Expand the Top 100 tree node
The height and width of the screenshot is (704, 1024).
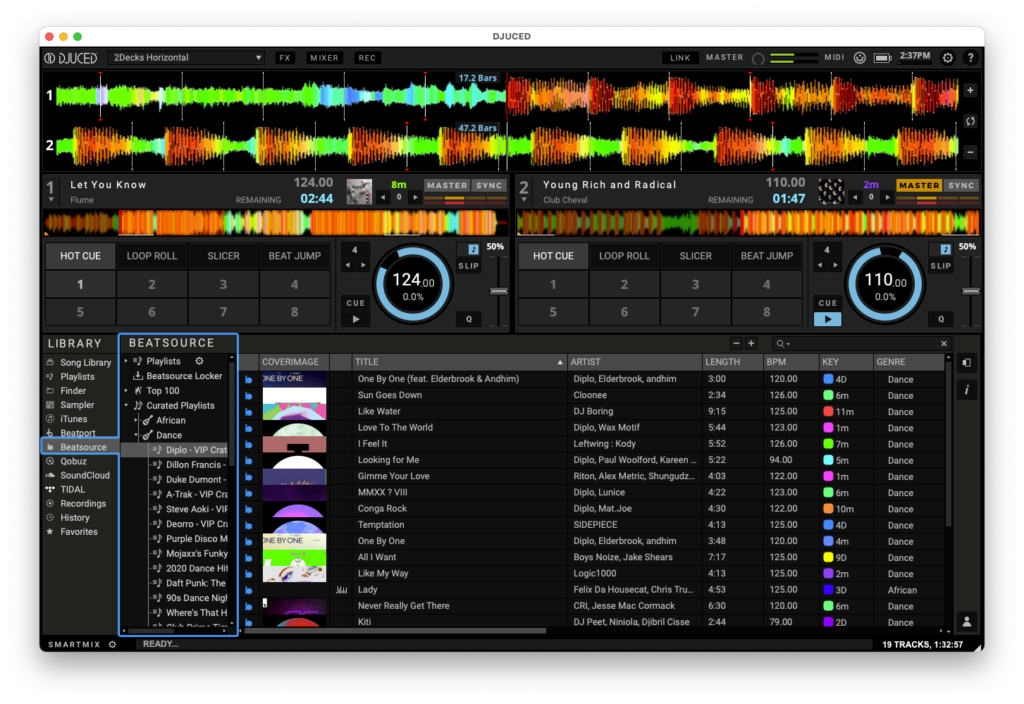pyautogui.click(x=126, y=391)
